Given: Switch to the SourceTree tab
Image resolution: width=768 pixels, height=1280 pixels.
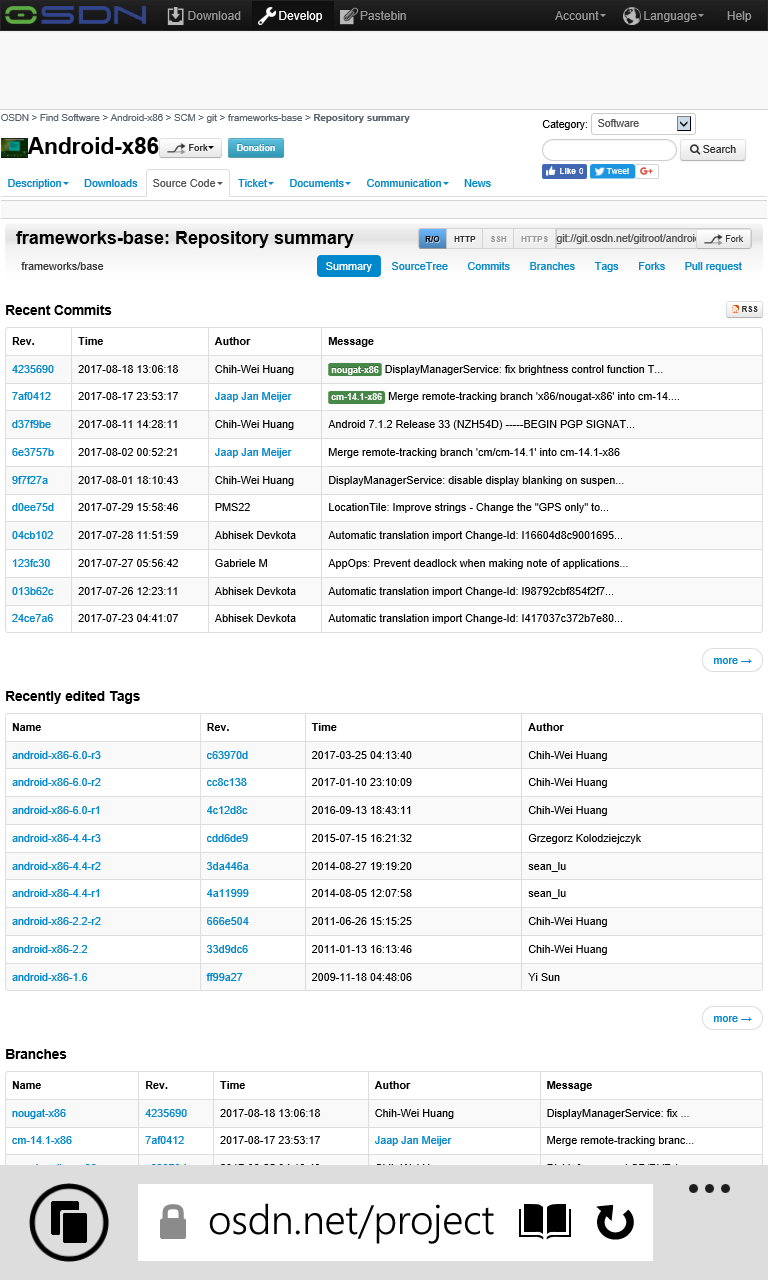Looking at the screenshot, I should point(420,266).
